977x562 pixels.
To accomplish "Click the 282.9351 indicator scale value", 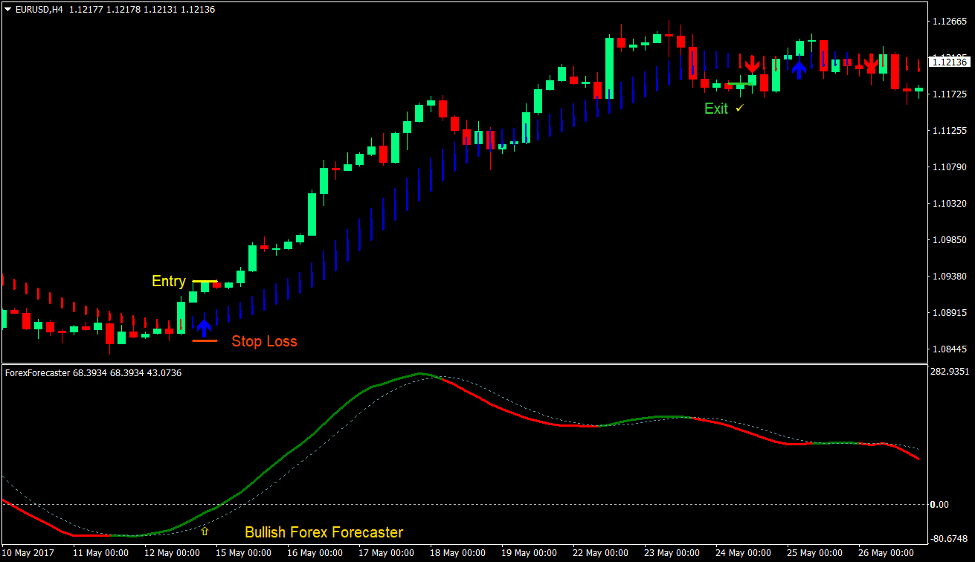I will click(950, 371).
